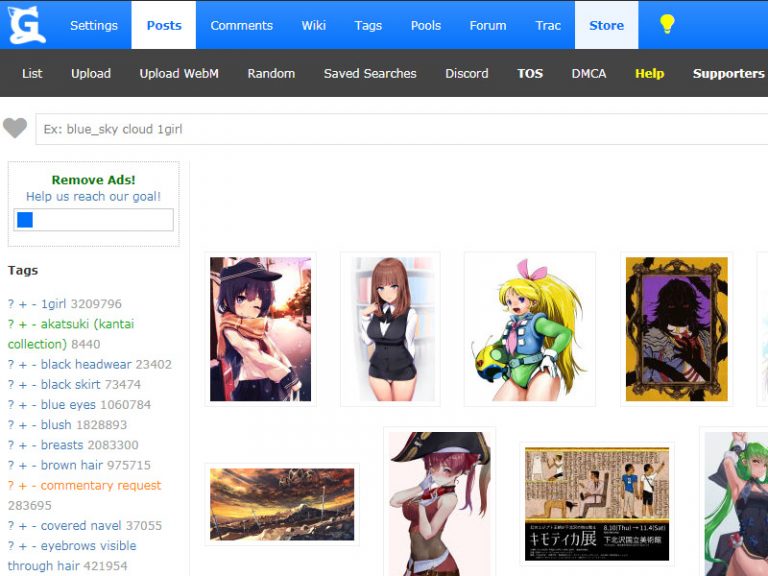Click the ? next to eyebrows visible

pyautogui.click(x=11, y=546)
